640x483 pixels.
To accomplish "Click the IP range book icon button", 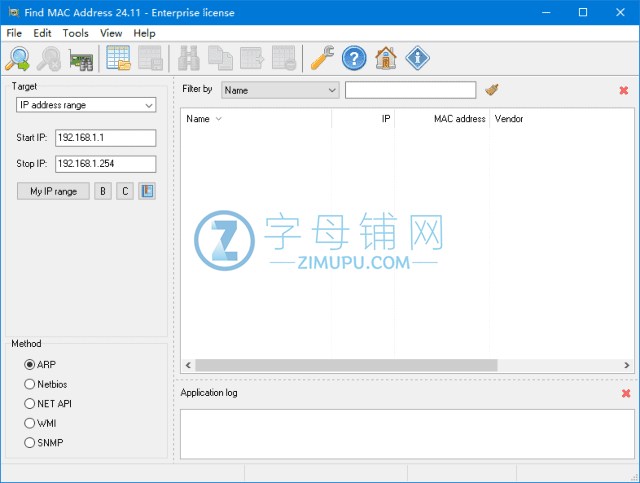I will pyautogui.click(x=147, y=191).
